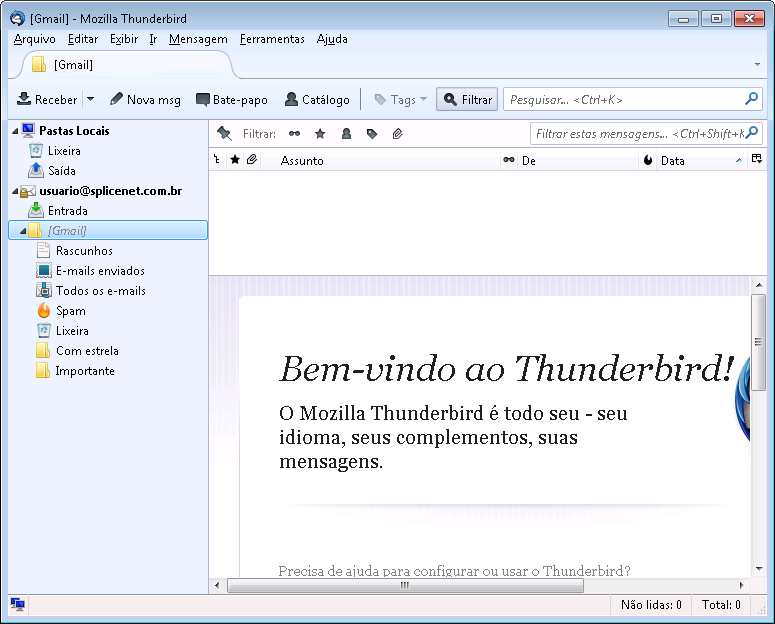The image size is (775, 624).
Task: Click the horizontal scrollbar thumb
Action: tap(405, 585)
